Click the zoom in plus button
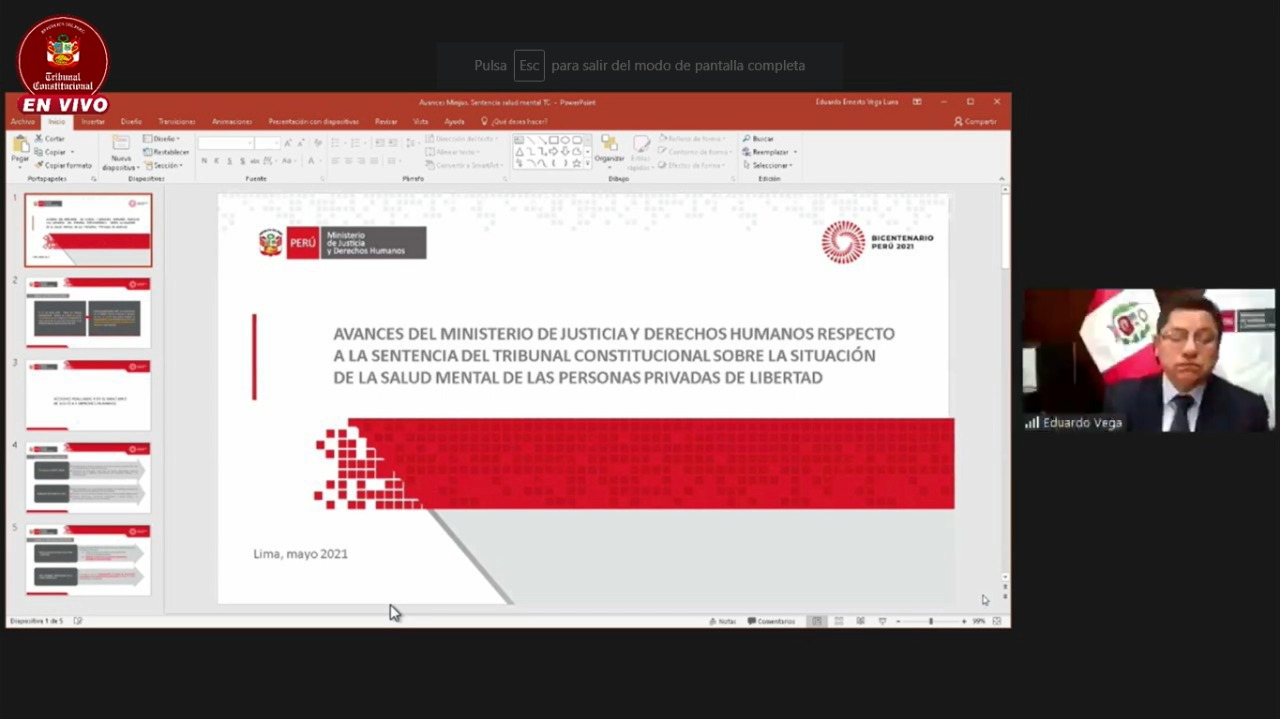 964,621
